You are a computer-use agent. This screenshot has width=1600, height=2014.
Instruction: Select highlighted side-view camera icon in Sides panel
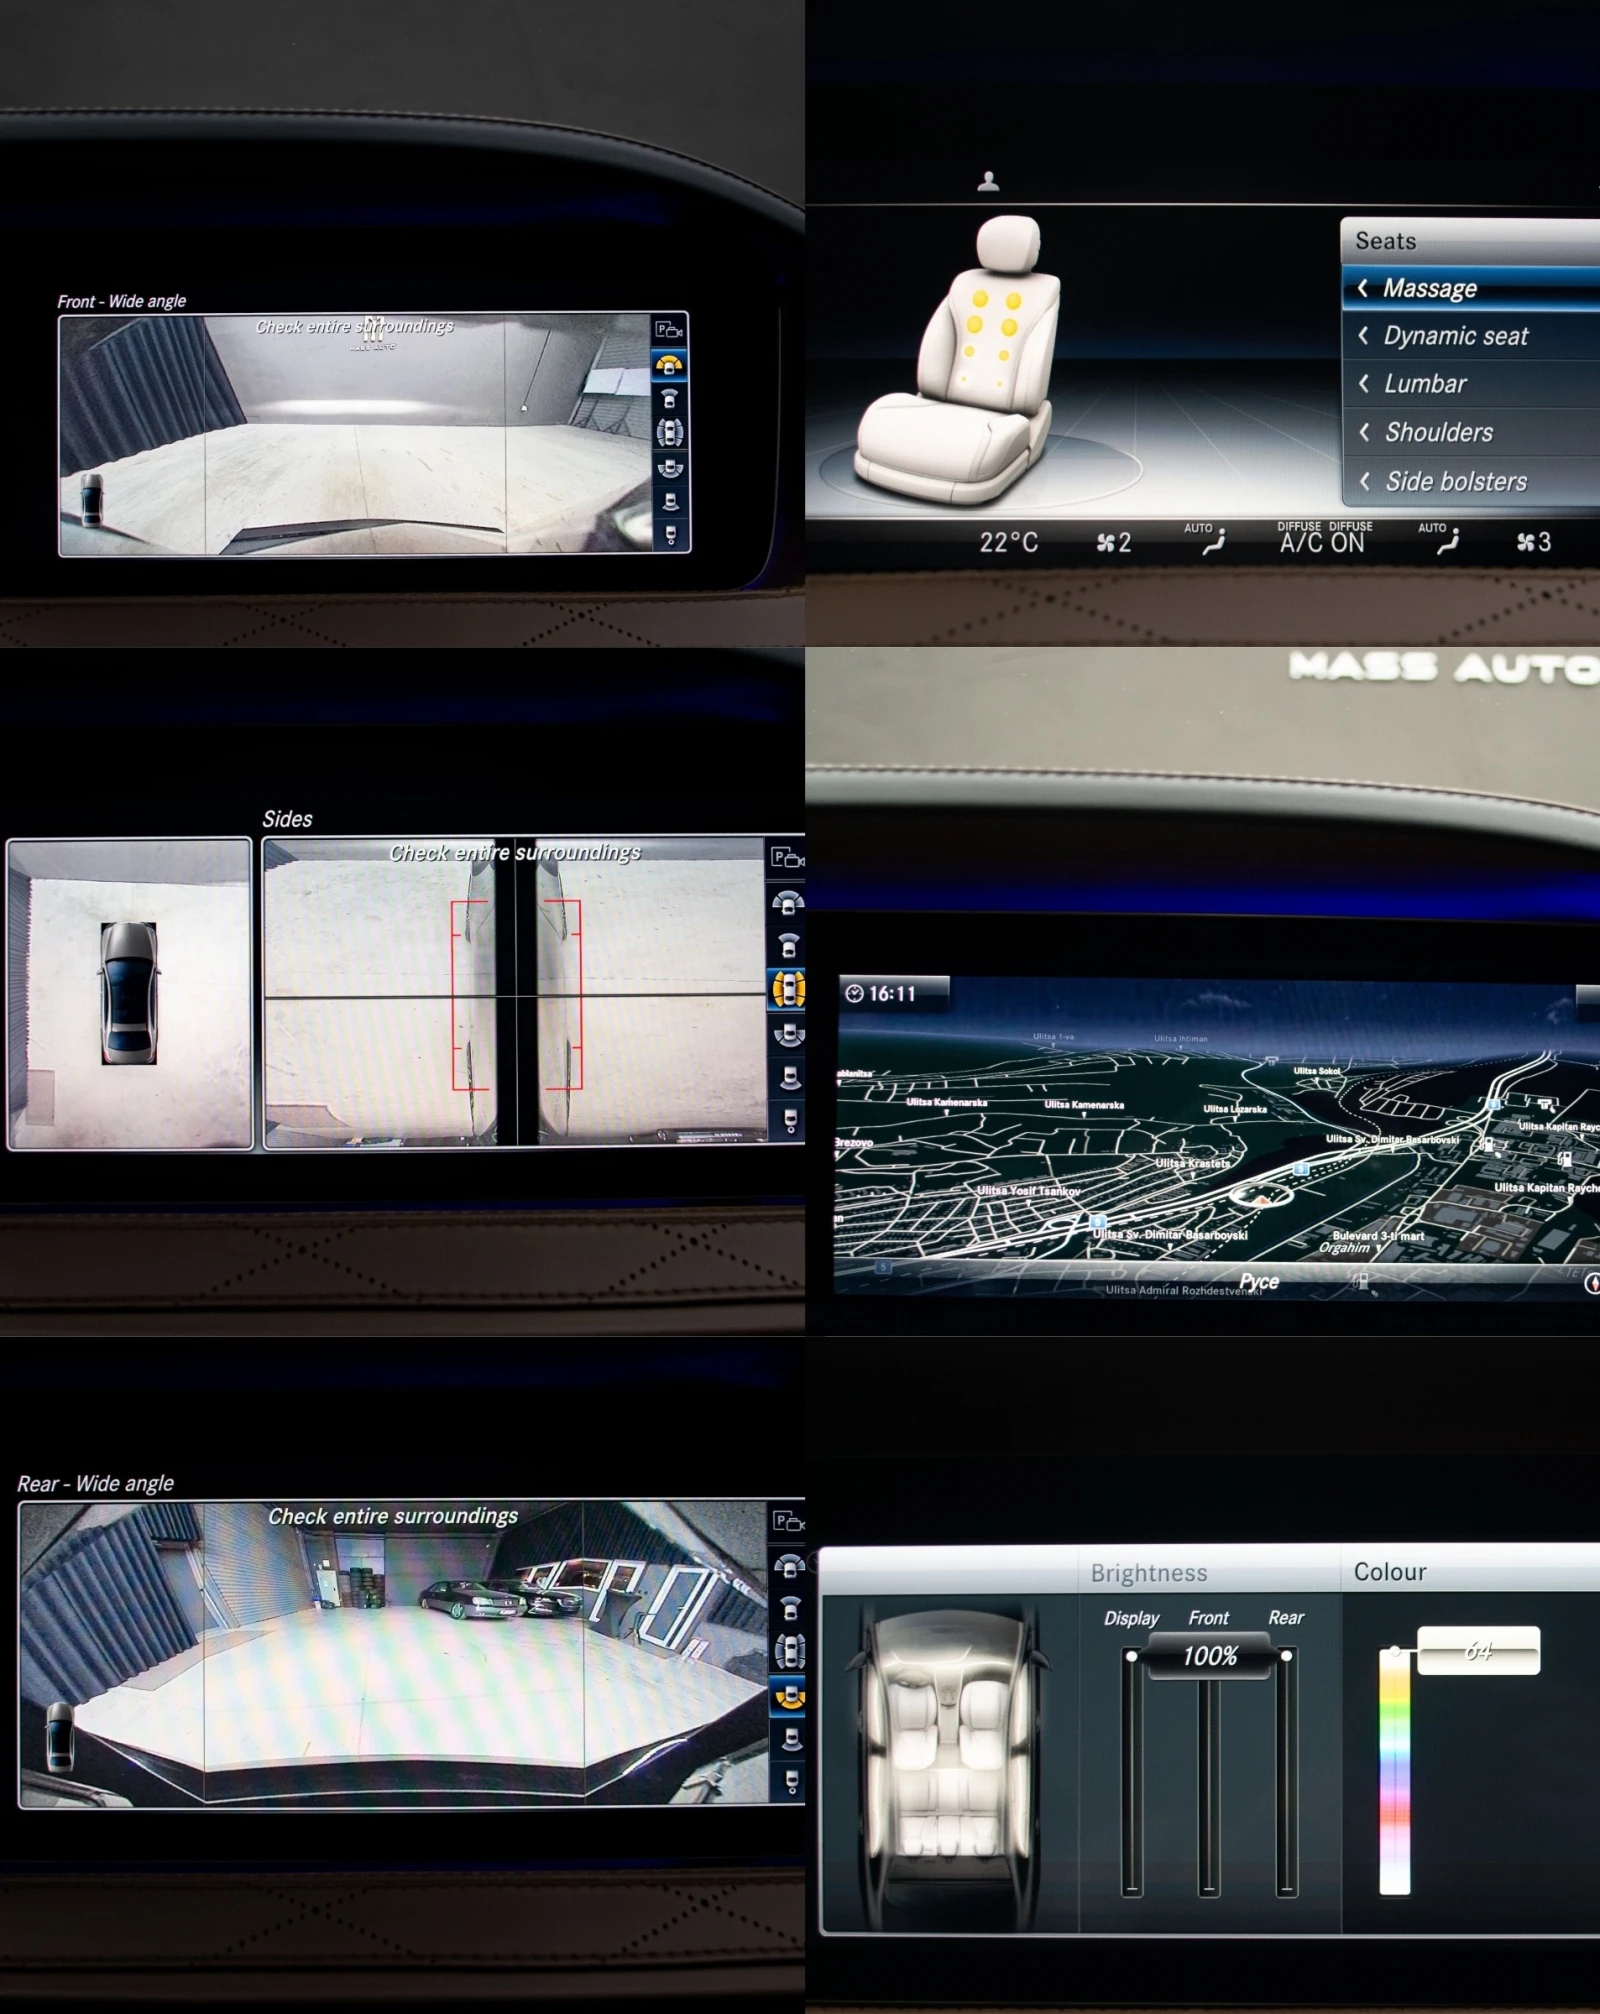tap(788, 989)
